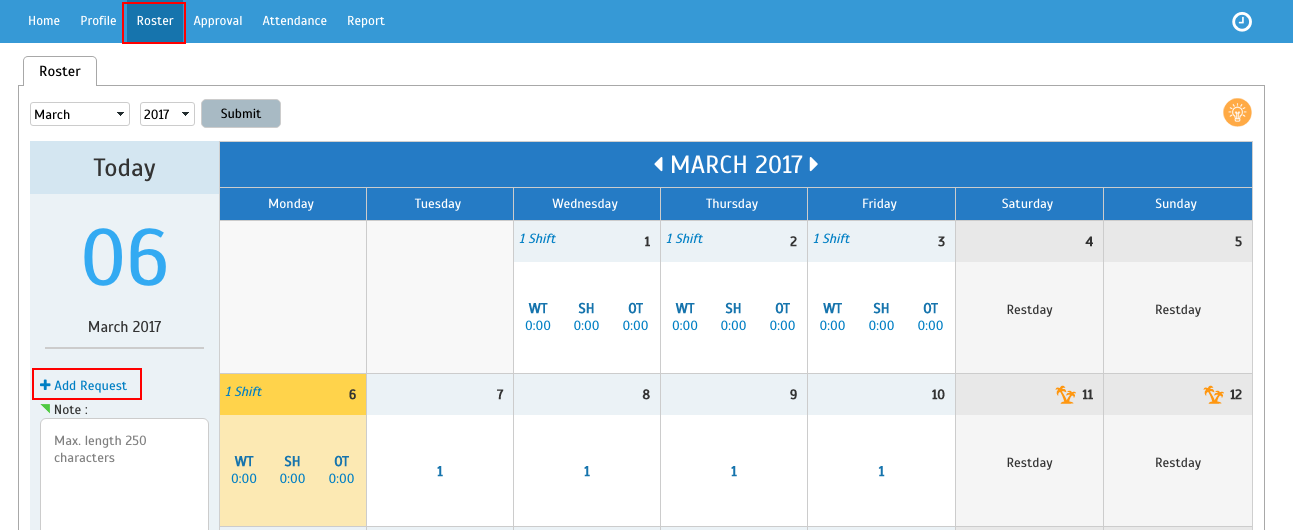Viewport: 1293px width, 530px height.
Task: Open the Attendance menu
Action: click(x=295, y=21)
